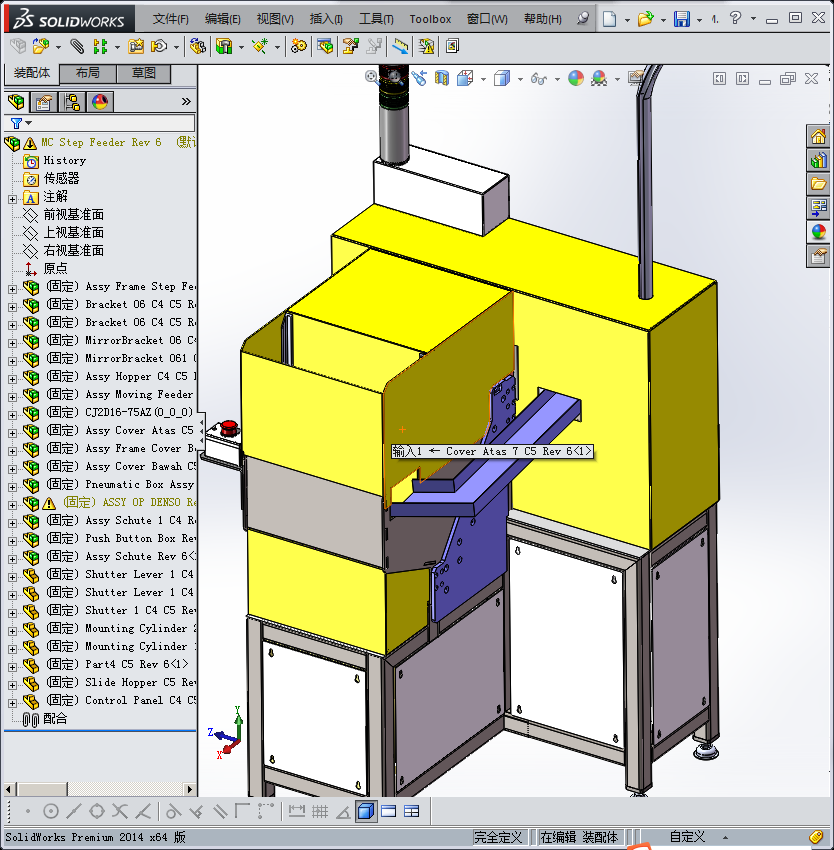
Task: Select the 前视基准面 plane in tree
Action: coord(73,215)
